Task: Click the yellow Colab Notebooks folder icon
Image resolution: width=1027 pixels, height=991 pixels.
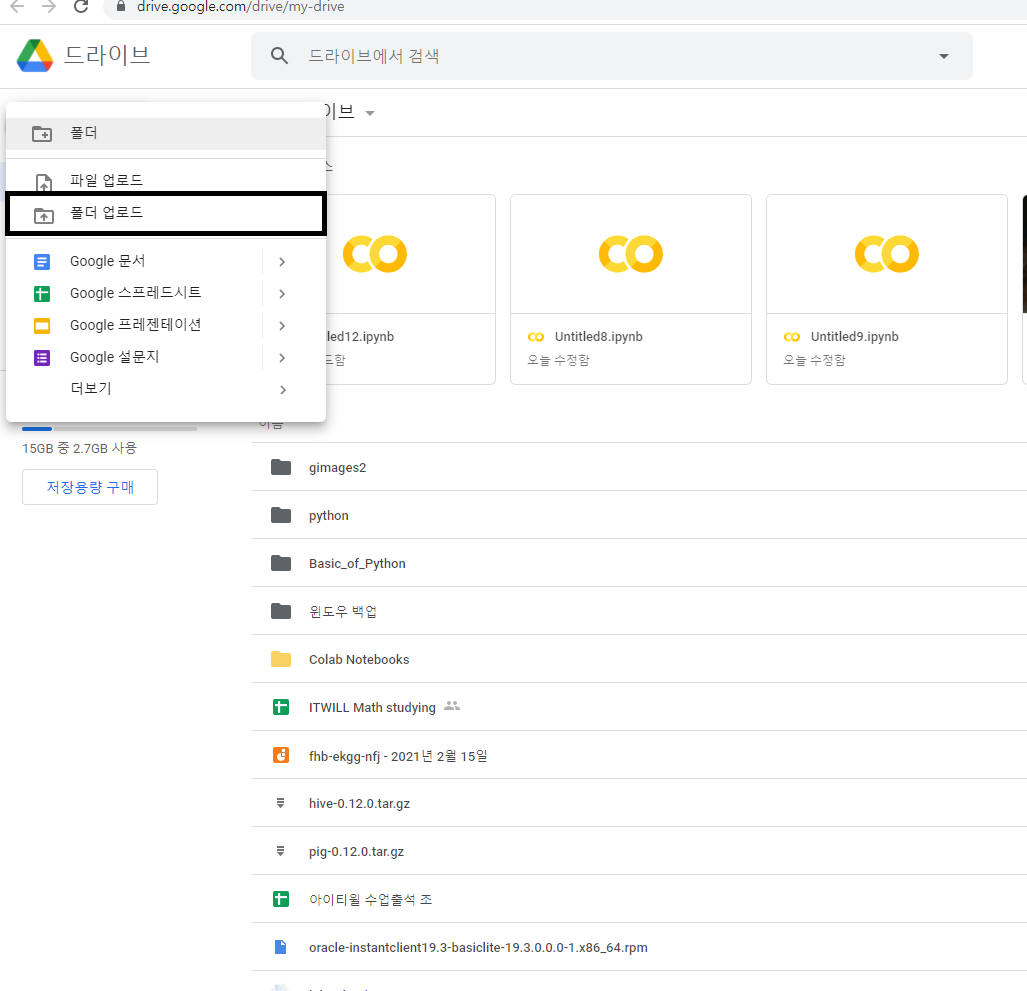Action: tap(281, 659)
